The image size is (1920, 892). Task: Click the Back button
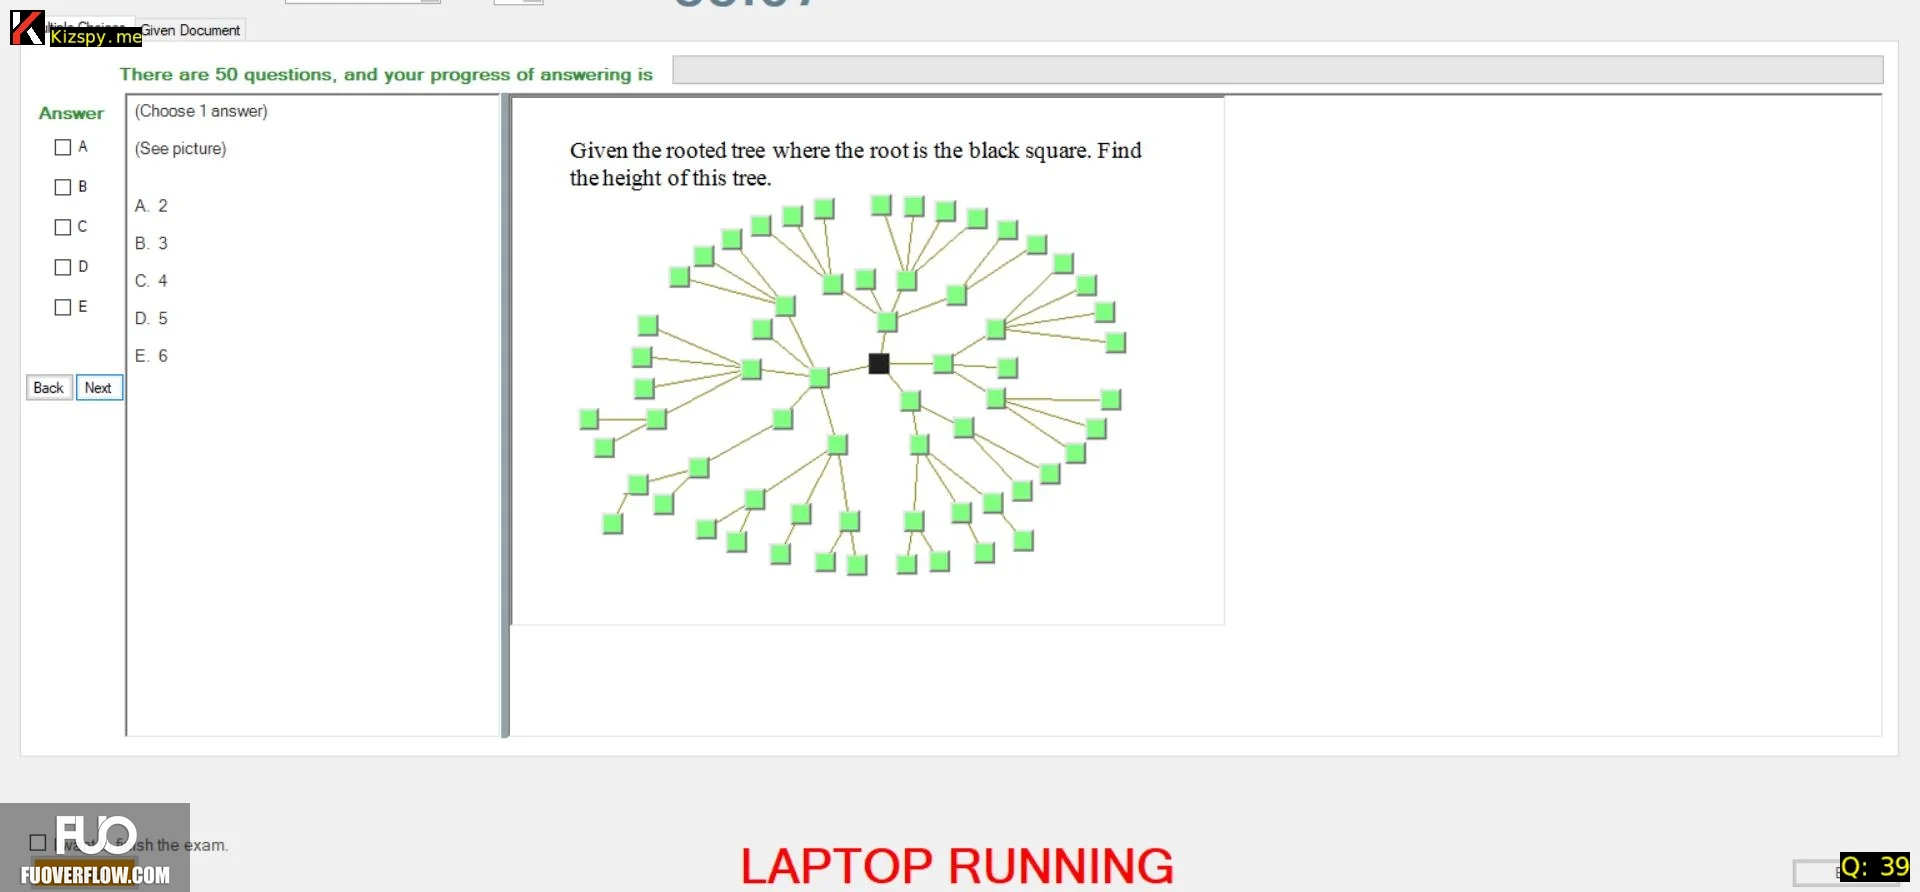[x=49, y=388]
